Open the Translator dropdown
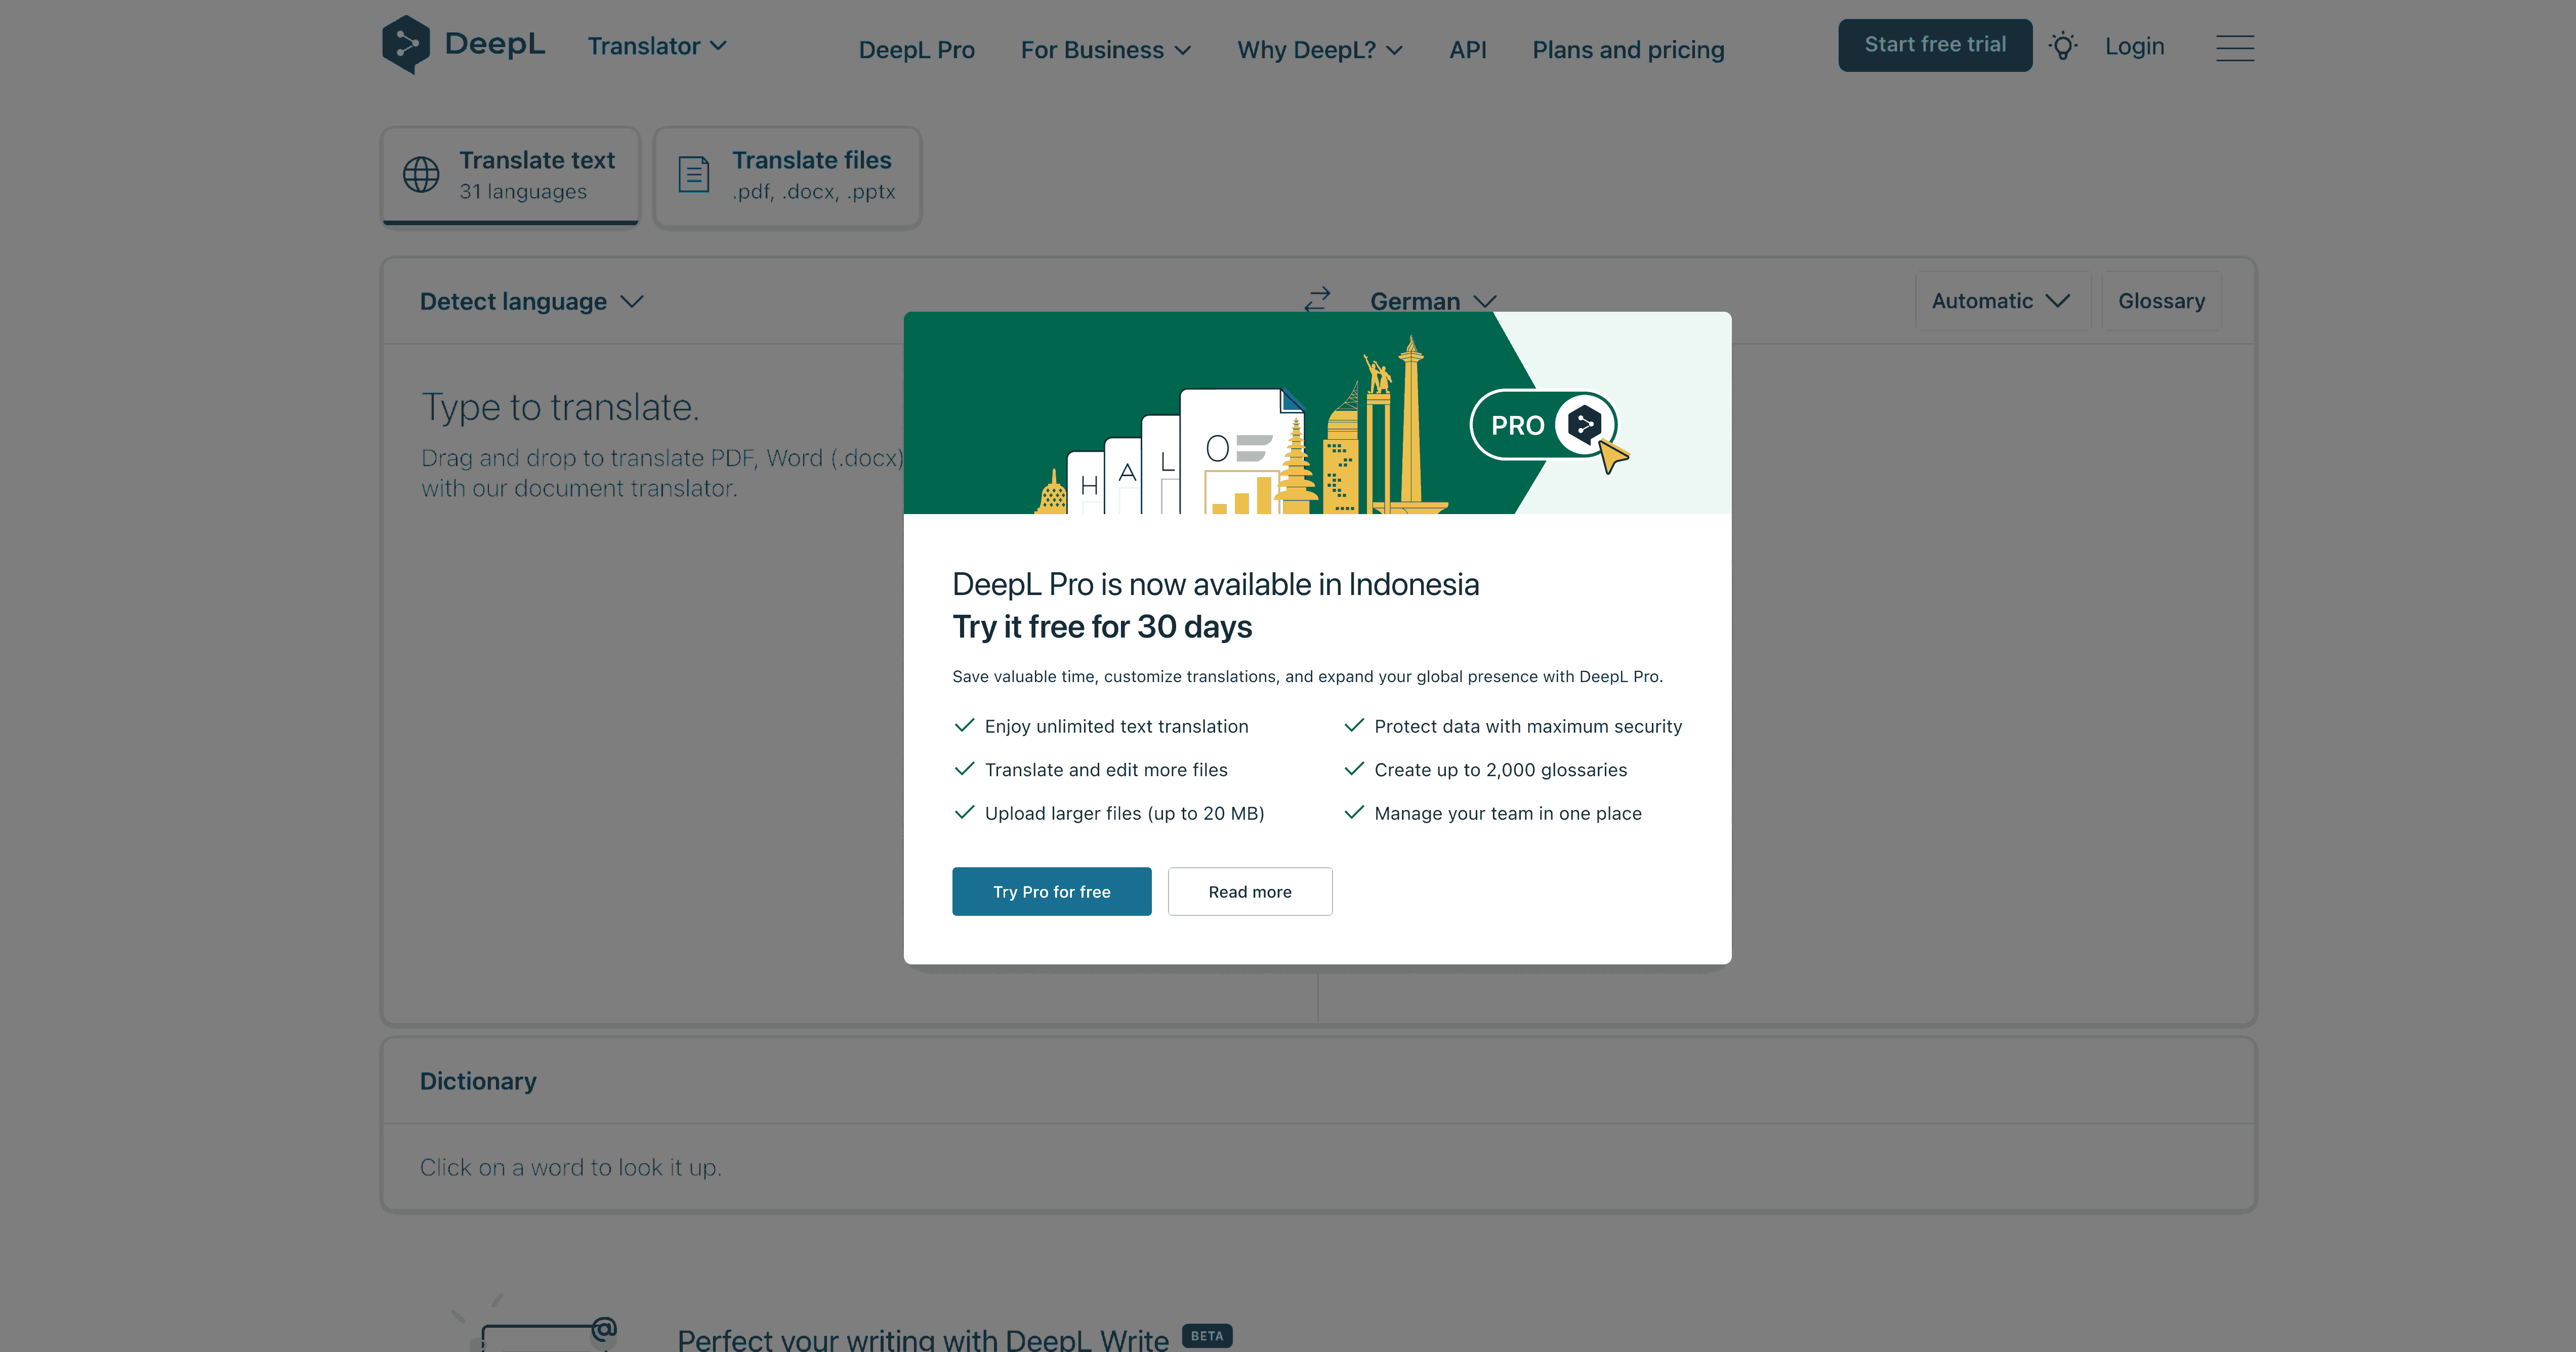This screenshot has height=1352, width=2576. [x=657, y=46]
